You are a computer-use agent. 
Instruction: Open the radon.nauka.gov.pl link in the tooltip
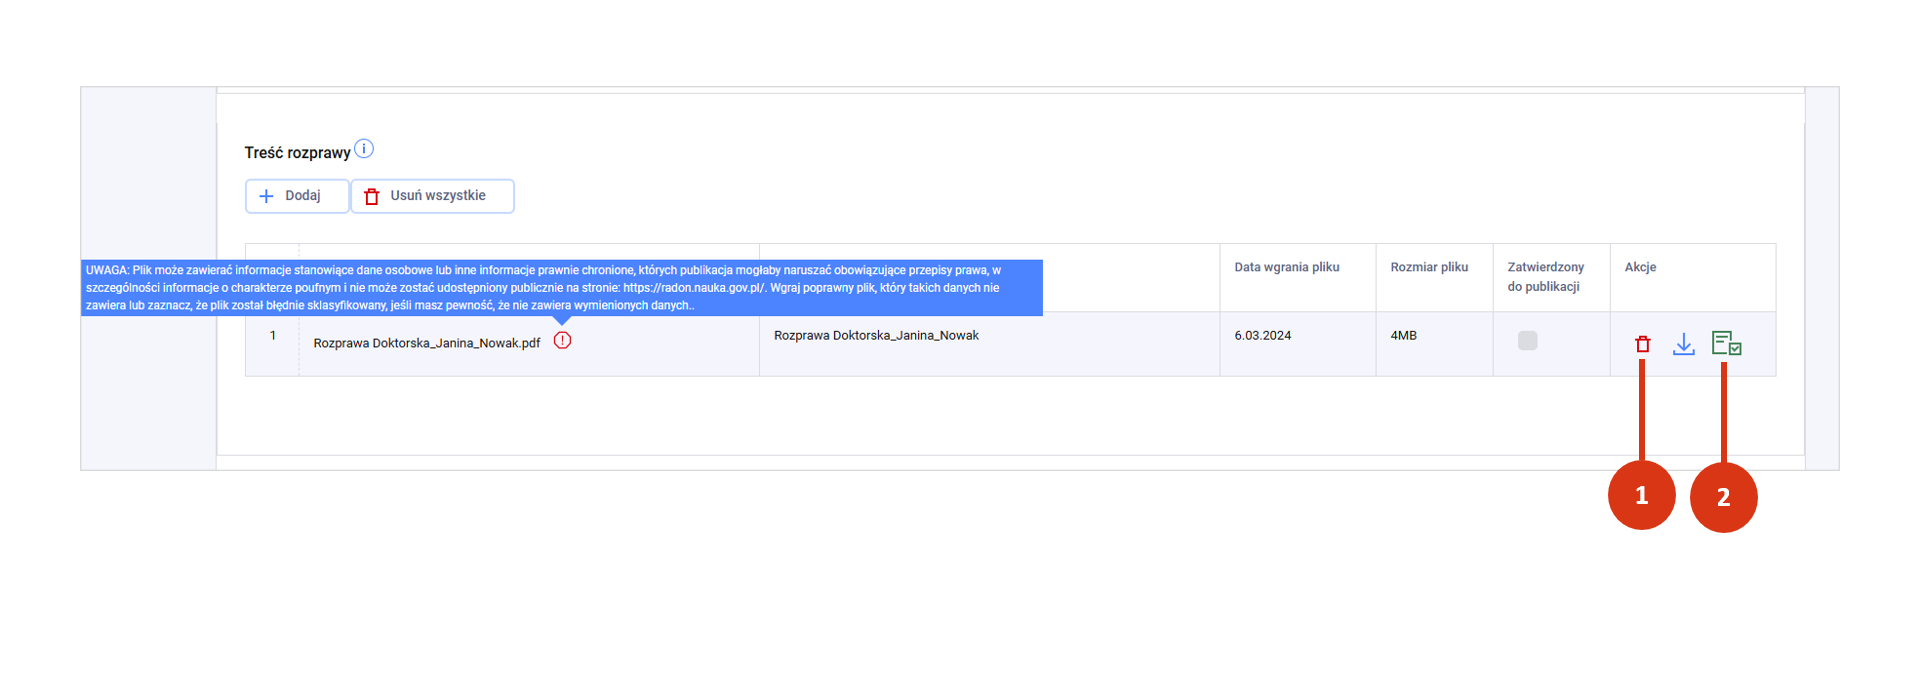693,288
